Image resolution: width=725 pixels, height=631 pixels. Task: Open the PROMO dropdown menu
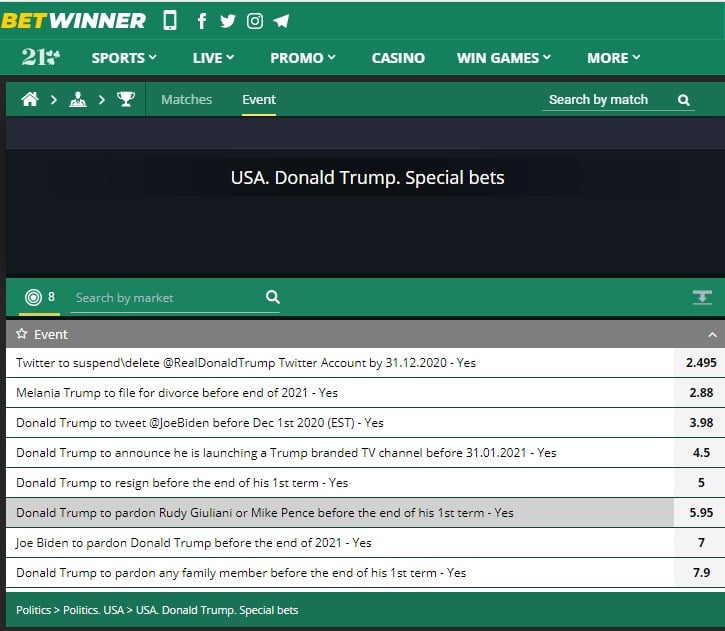click(x=303, y=58)
